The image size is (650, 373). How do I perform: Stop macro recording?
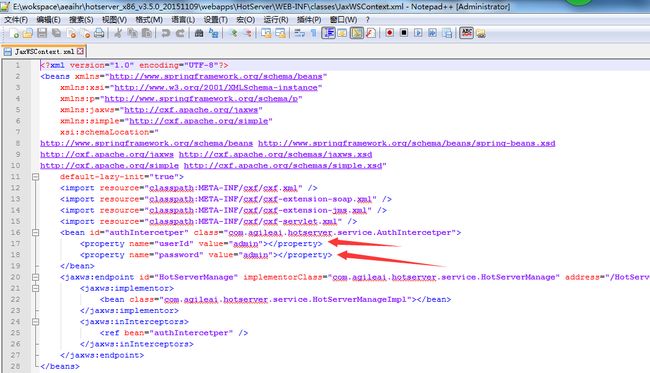coord(404,33)
